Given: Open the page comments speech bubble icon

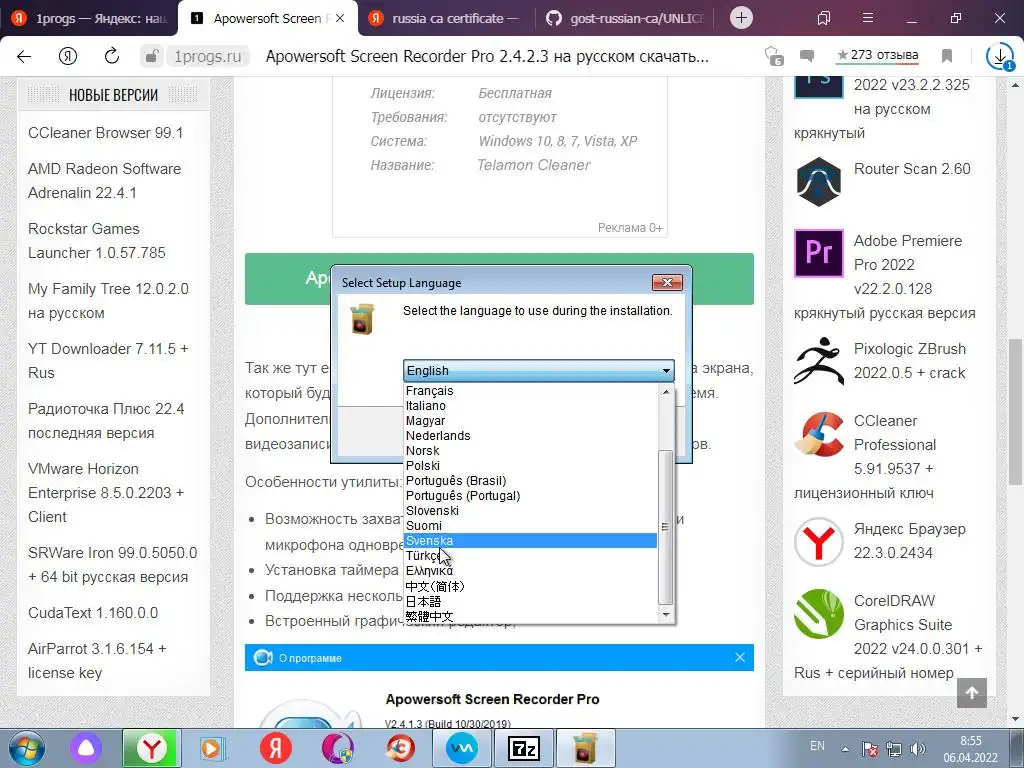Looking at the screenshot, I should click(807, 56).
